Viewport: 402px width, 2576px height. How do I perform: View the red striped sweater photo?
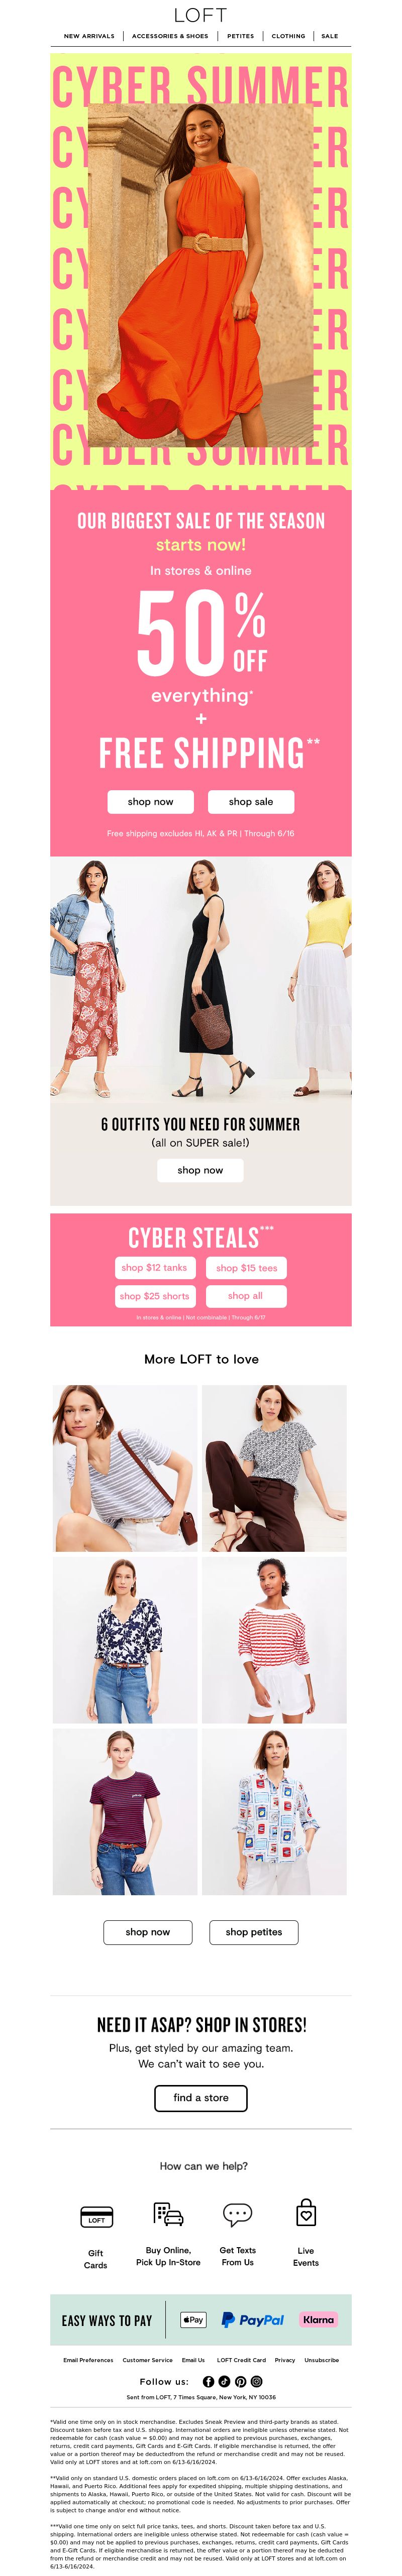(274, 1640)
